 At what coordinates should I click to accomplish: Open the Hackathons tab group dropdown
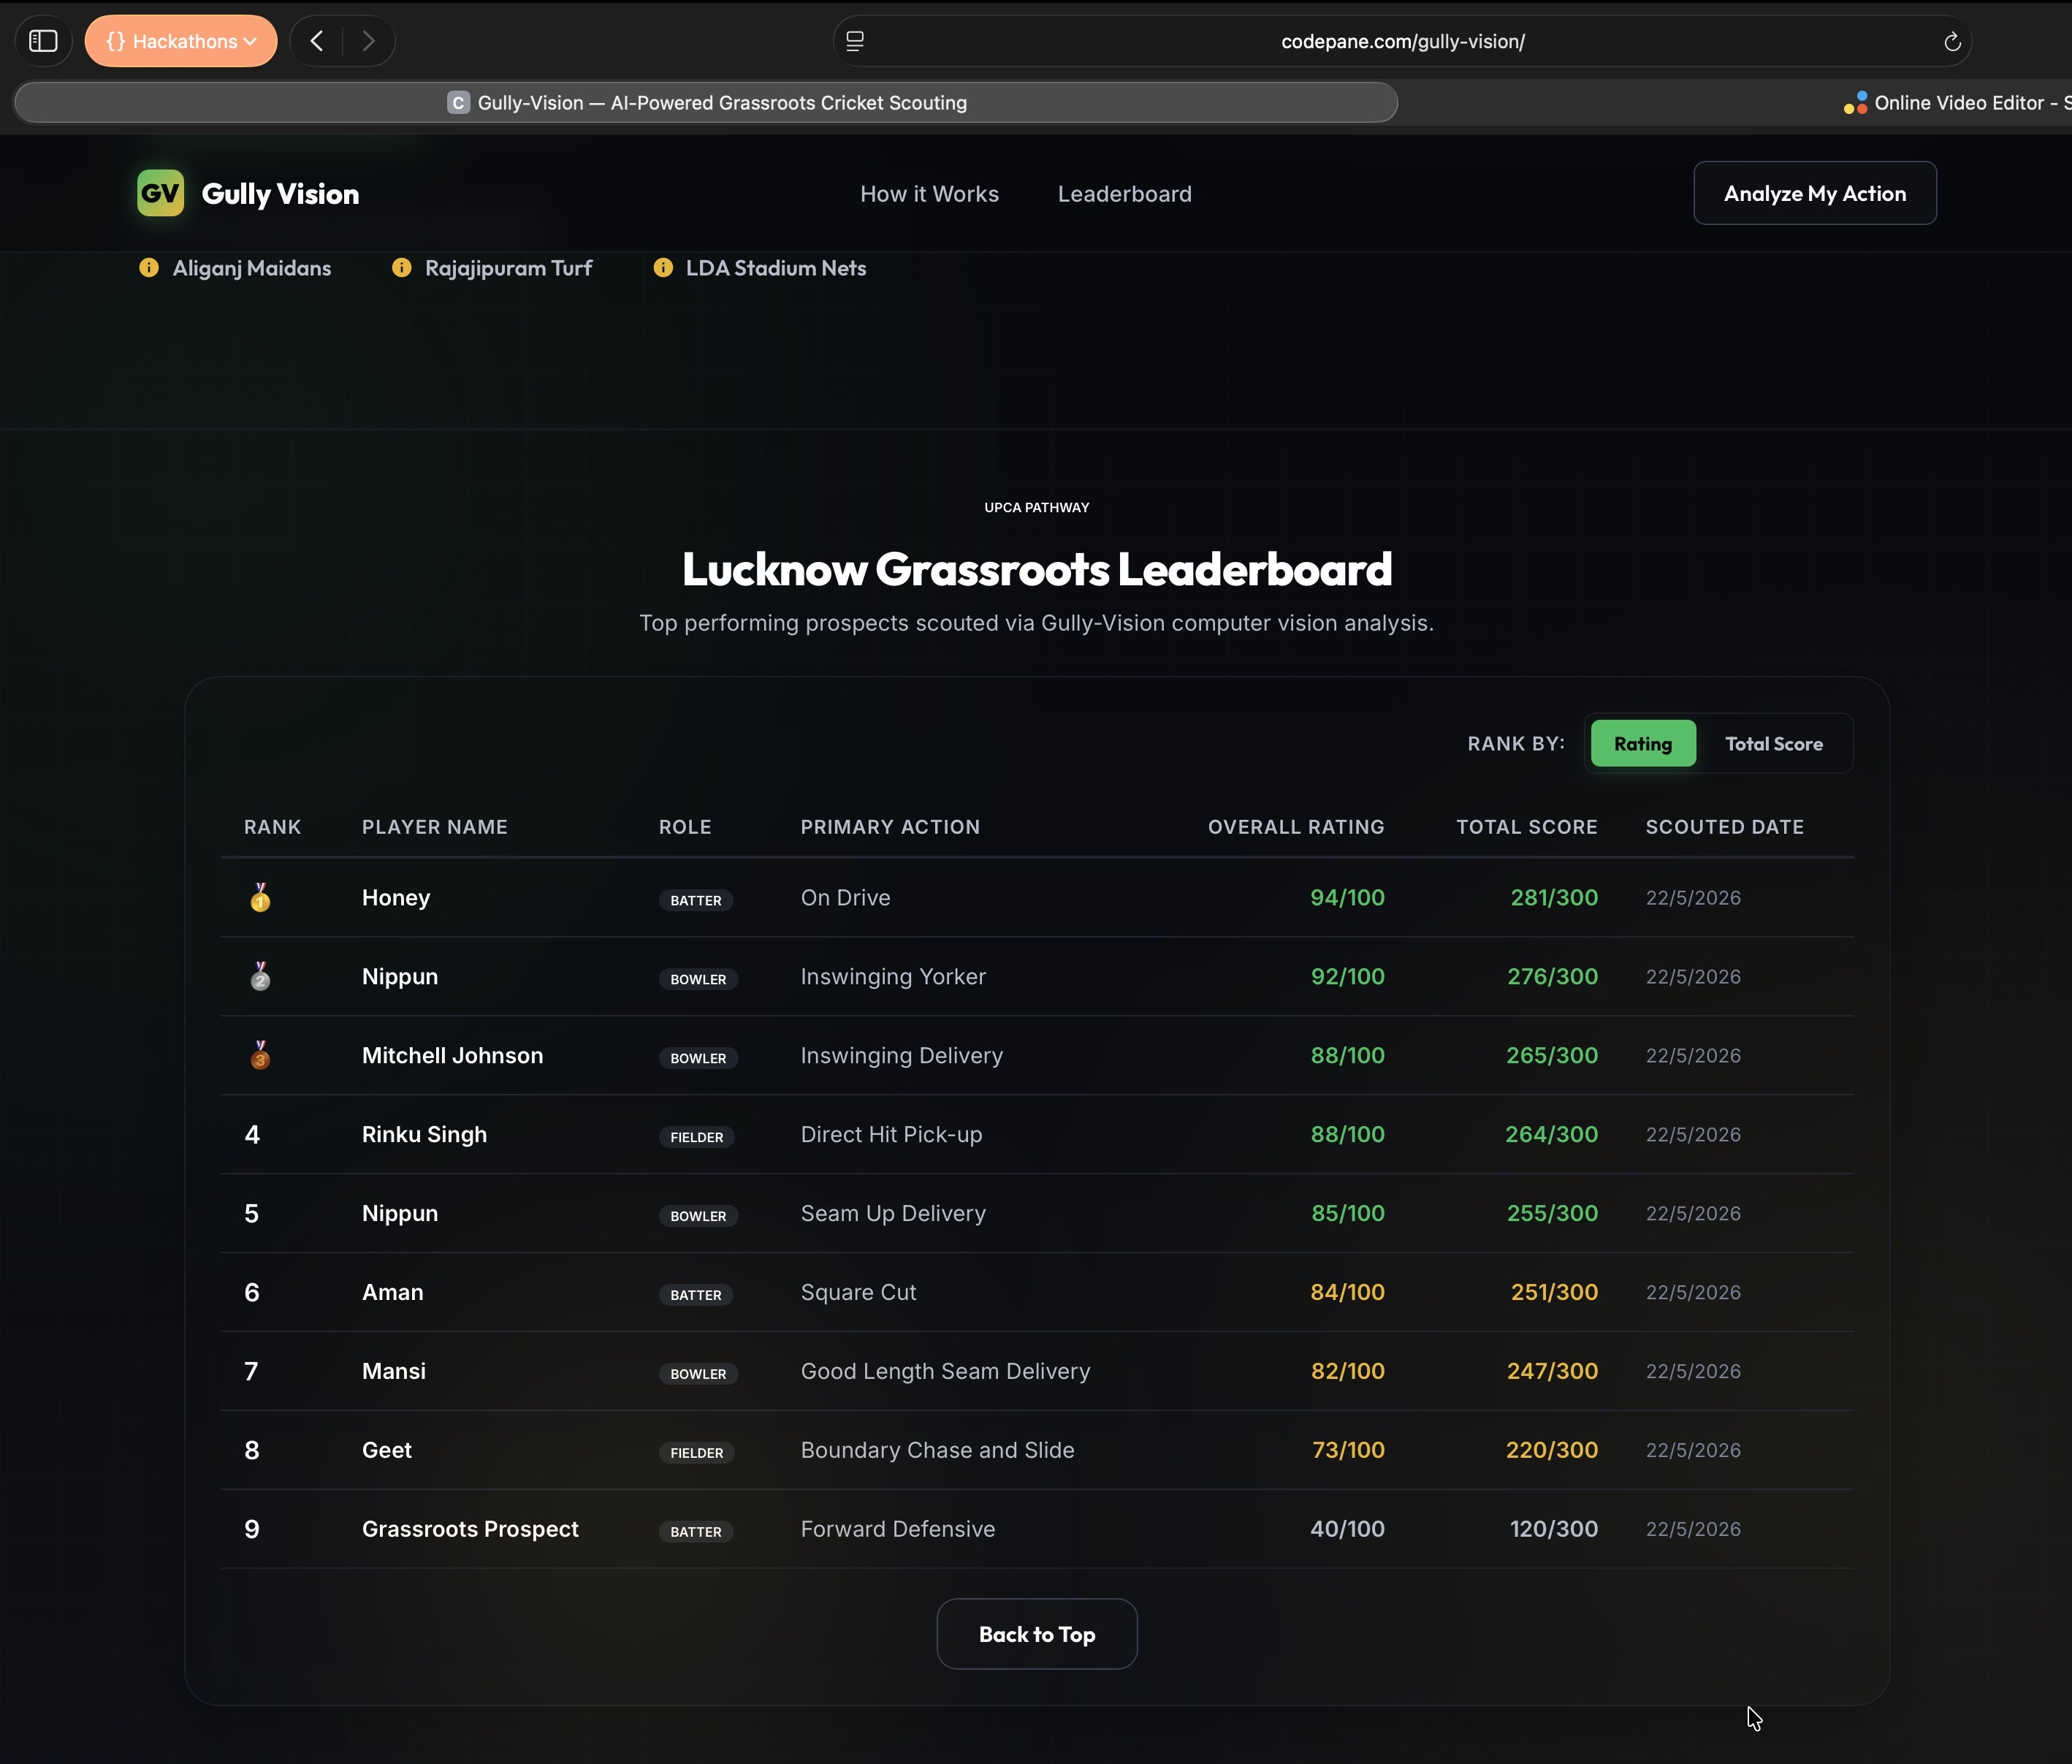(x=181, y=41)
